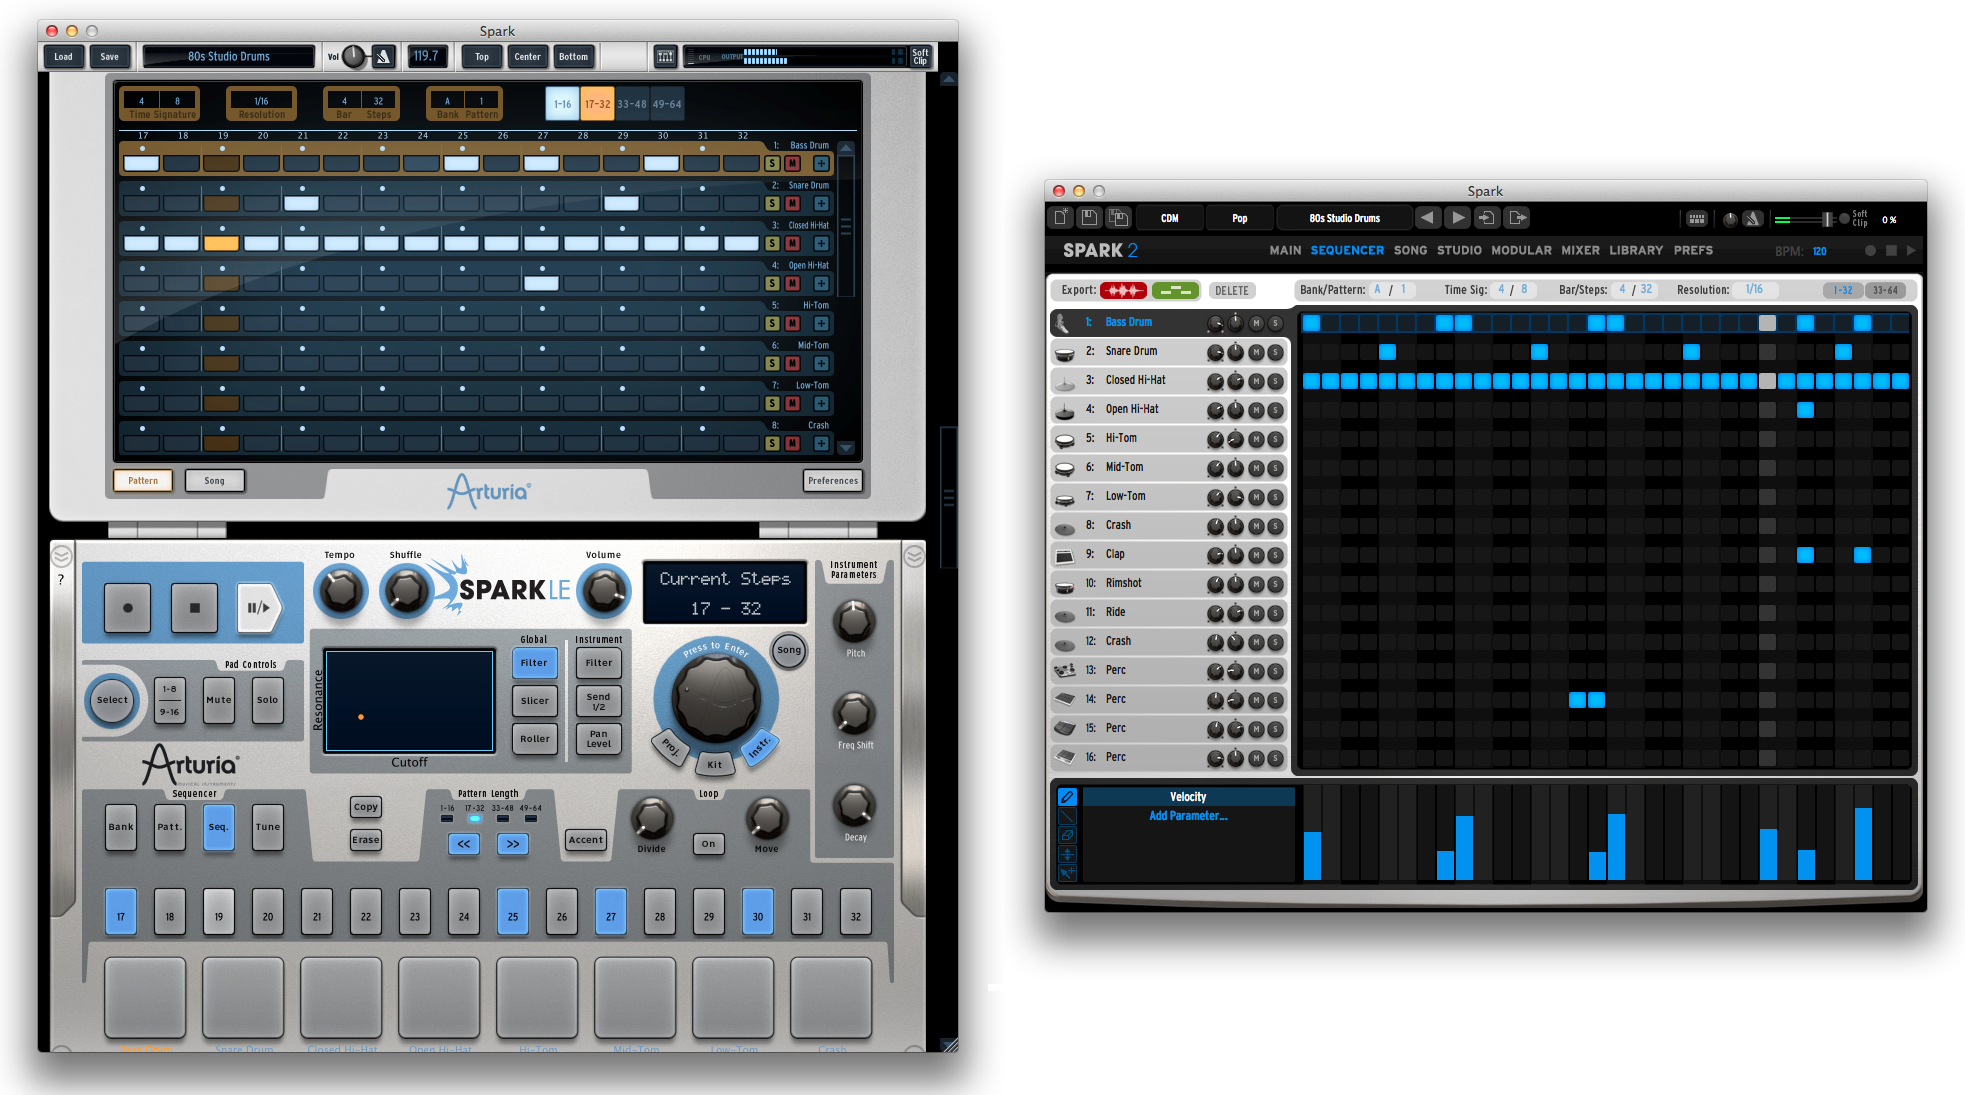Open the virtual keyboard icon in Spark 2 toolbar

[x=1696, y=219]
